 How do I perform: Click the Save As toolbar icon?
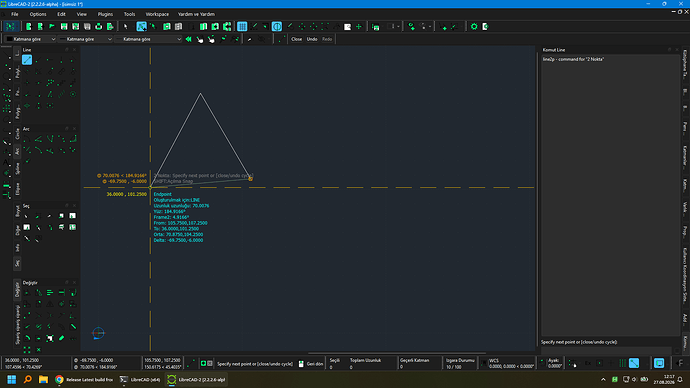click(75, 26)
